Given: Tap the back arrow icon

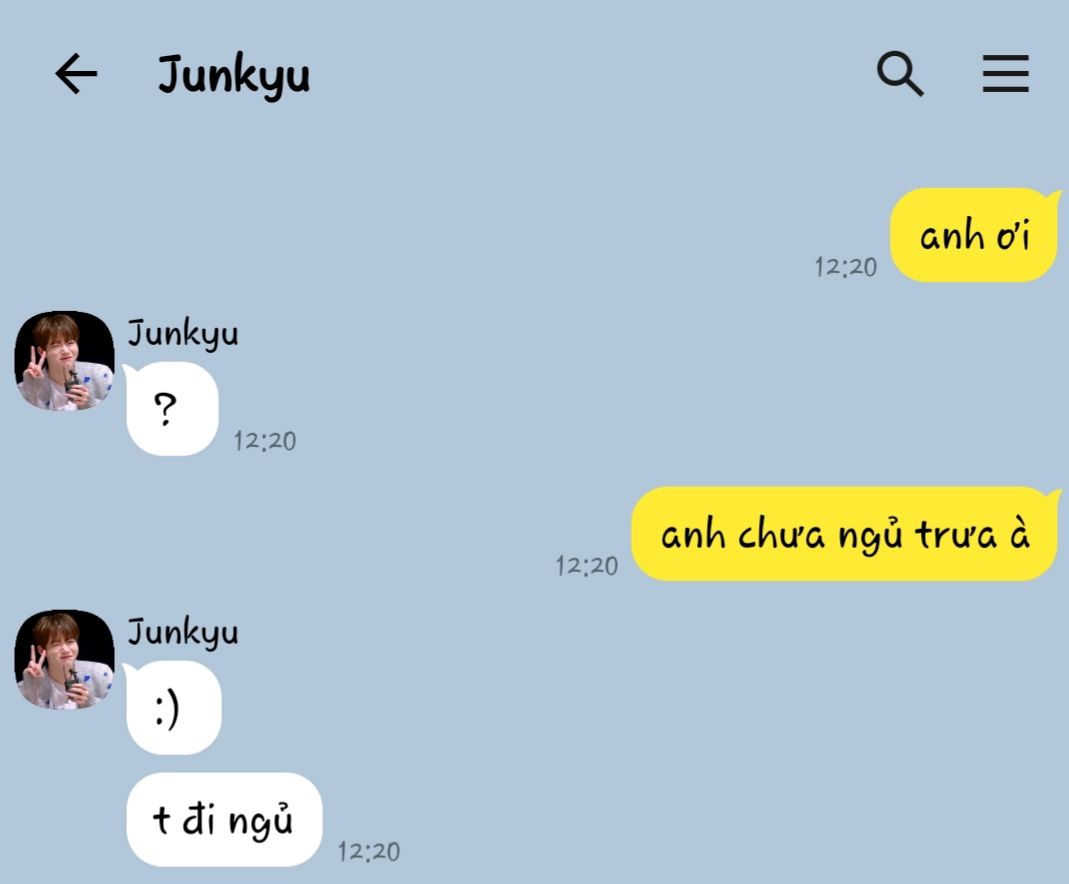Looking at the screenshot, I should click(x=76, y=74).
